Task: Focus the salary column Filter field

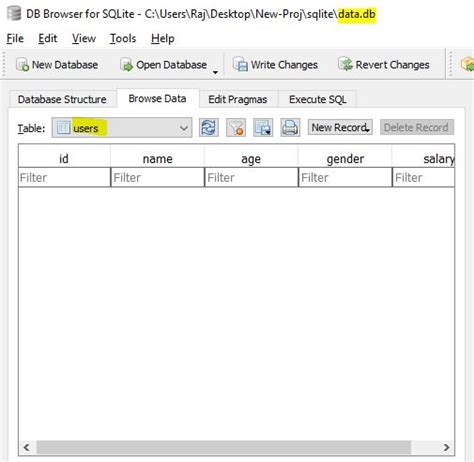Action: pos(424,178)
